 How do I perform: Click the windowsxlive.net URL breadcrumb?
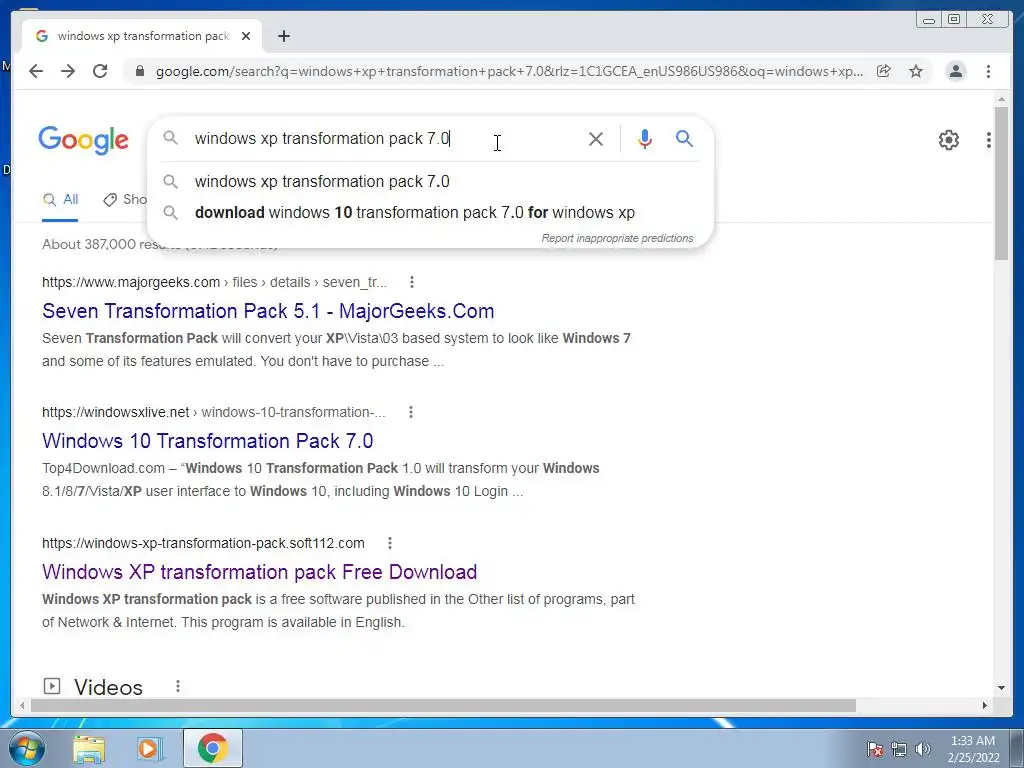(x=214, y=412)
